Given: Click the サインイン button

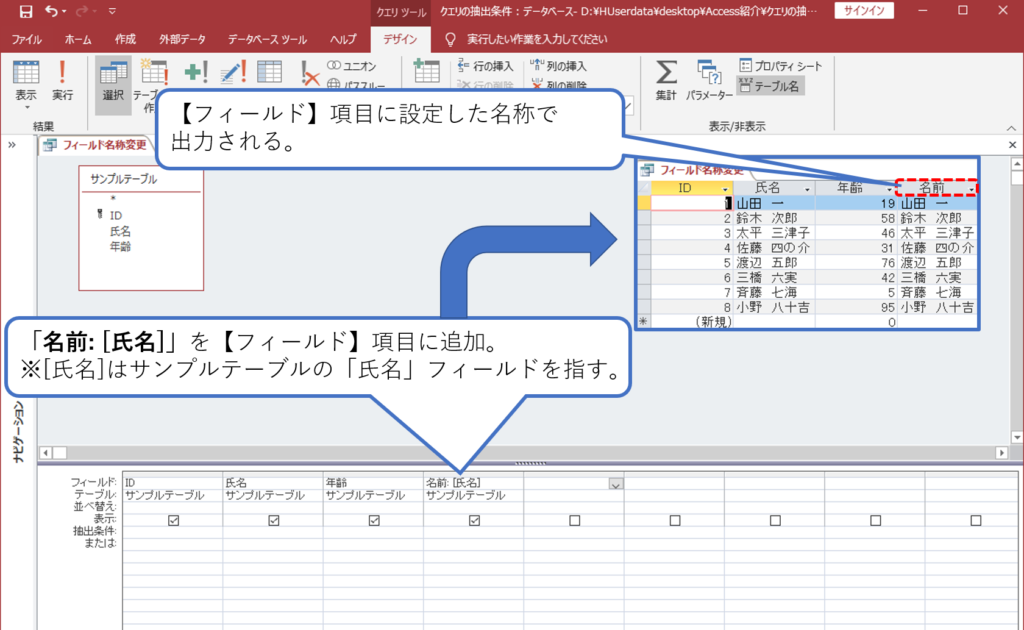Looking at the screenshot, I should (864, 10).
